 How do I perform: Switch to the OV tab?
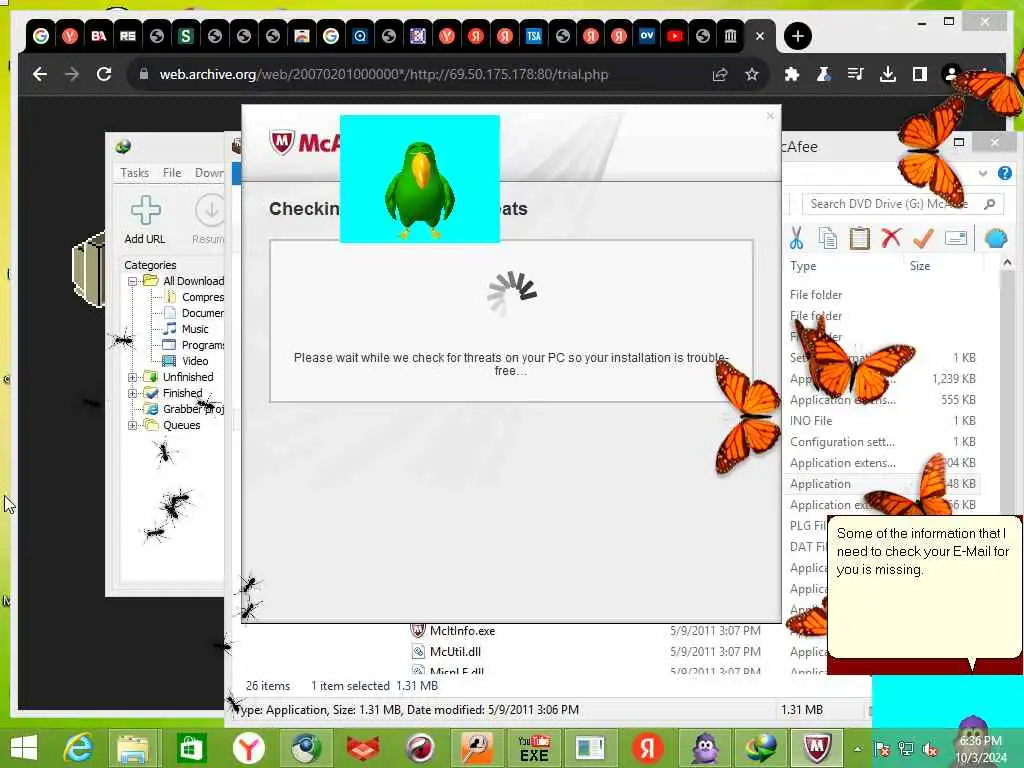(x=647, y=36)
